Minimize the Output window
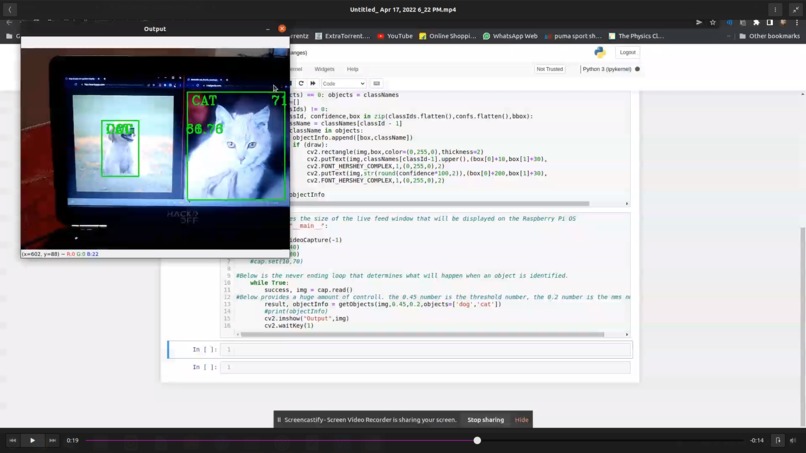806x453 pixels. click(x=268, y=29)
